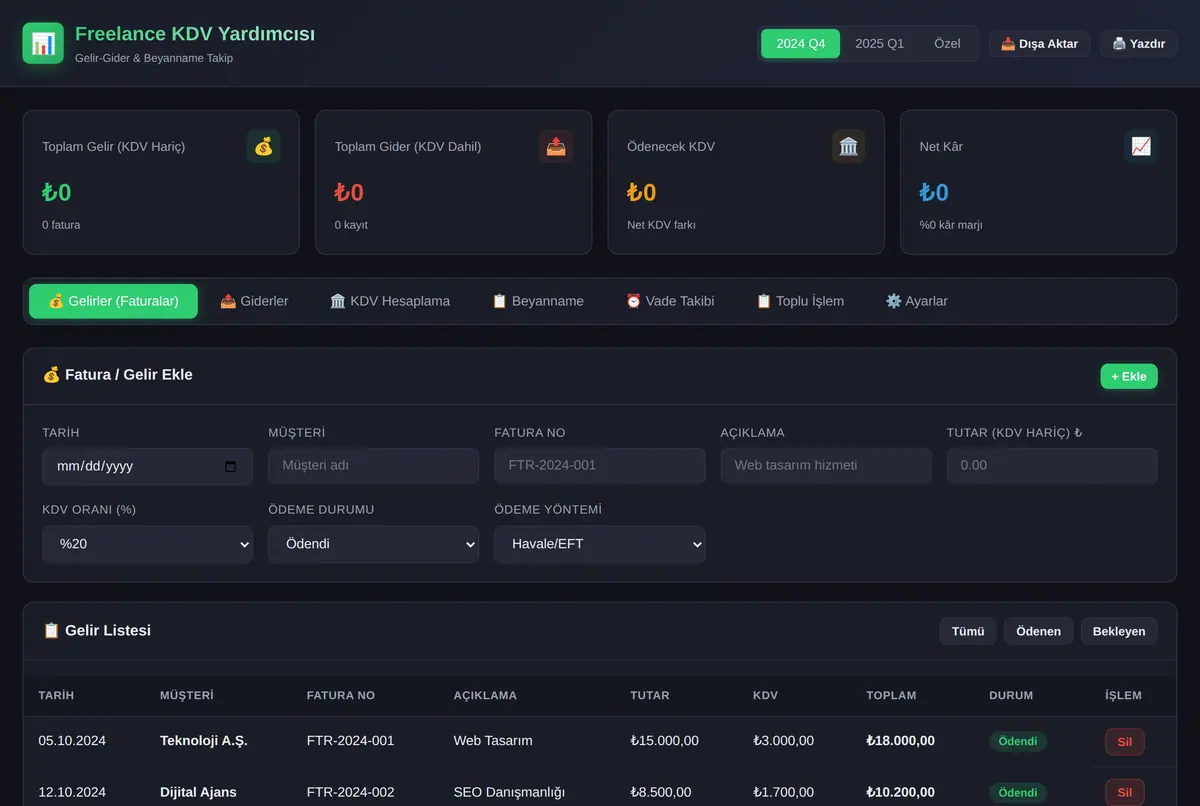Click the ₺8.500,00 amount cell

coord(661,792)
